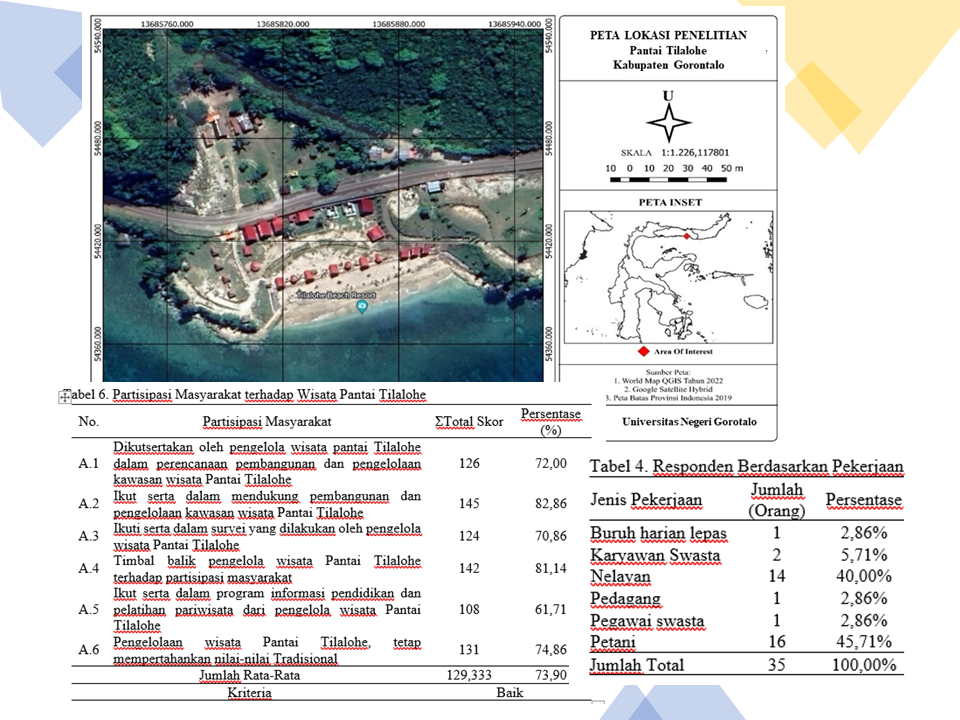This screenshot has width=960, height=720.
Task: Click percentage "72,00" in row A.1
Action: pyautogui.click(x=551, y=463)
